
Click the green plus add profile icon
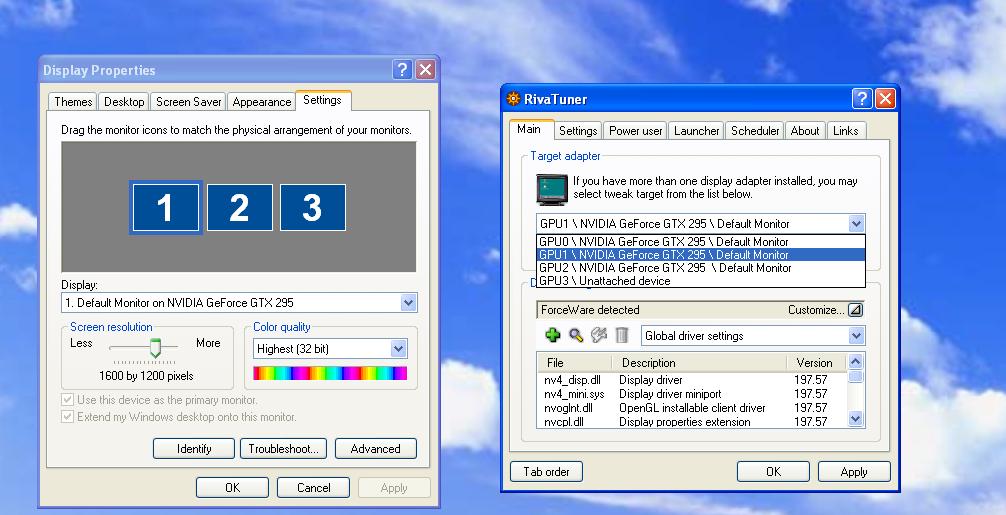(552, 335)
